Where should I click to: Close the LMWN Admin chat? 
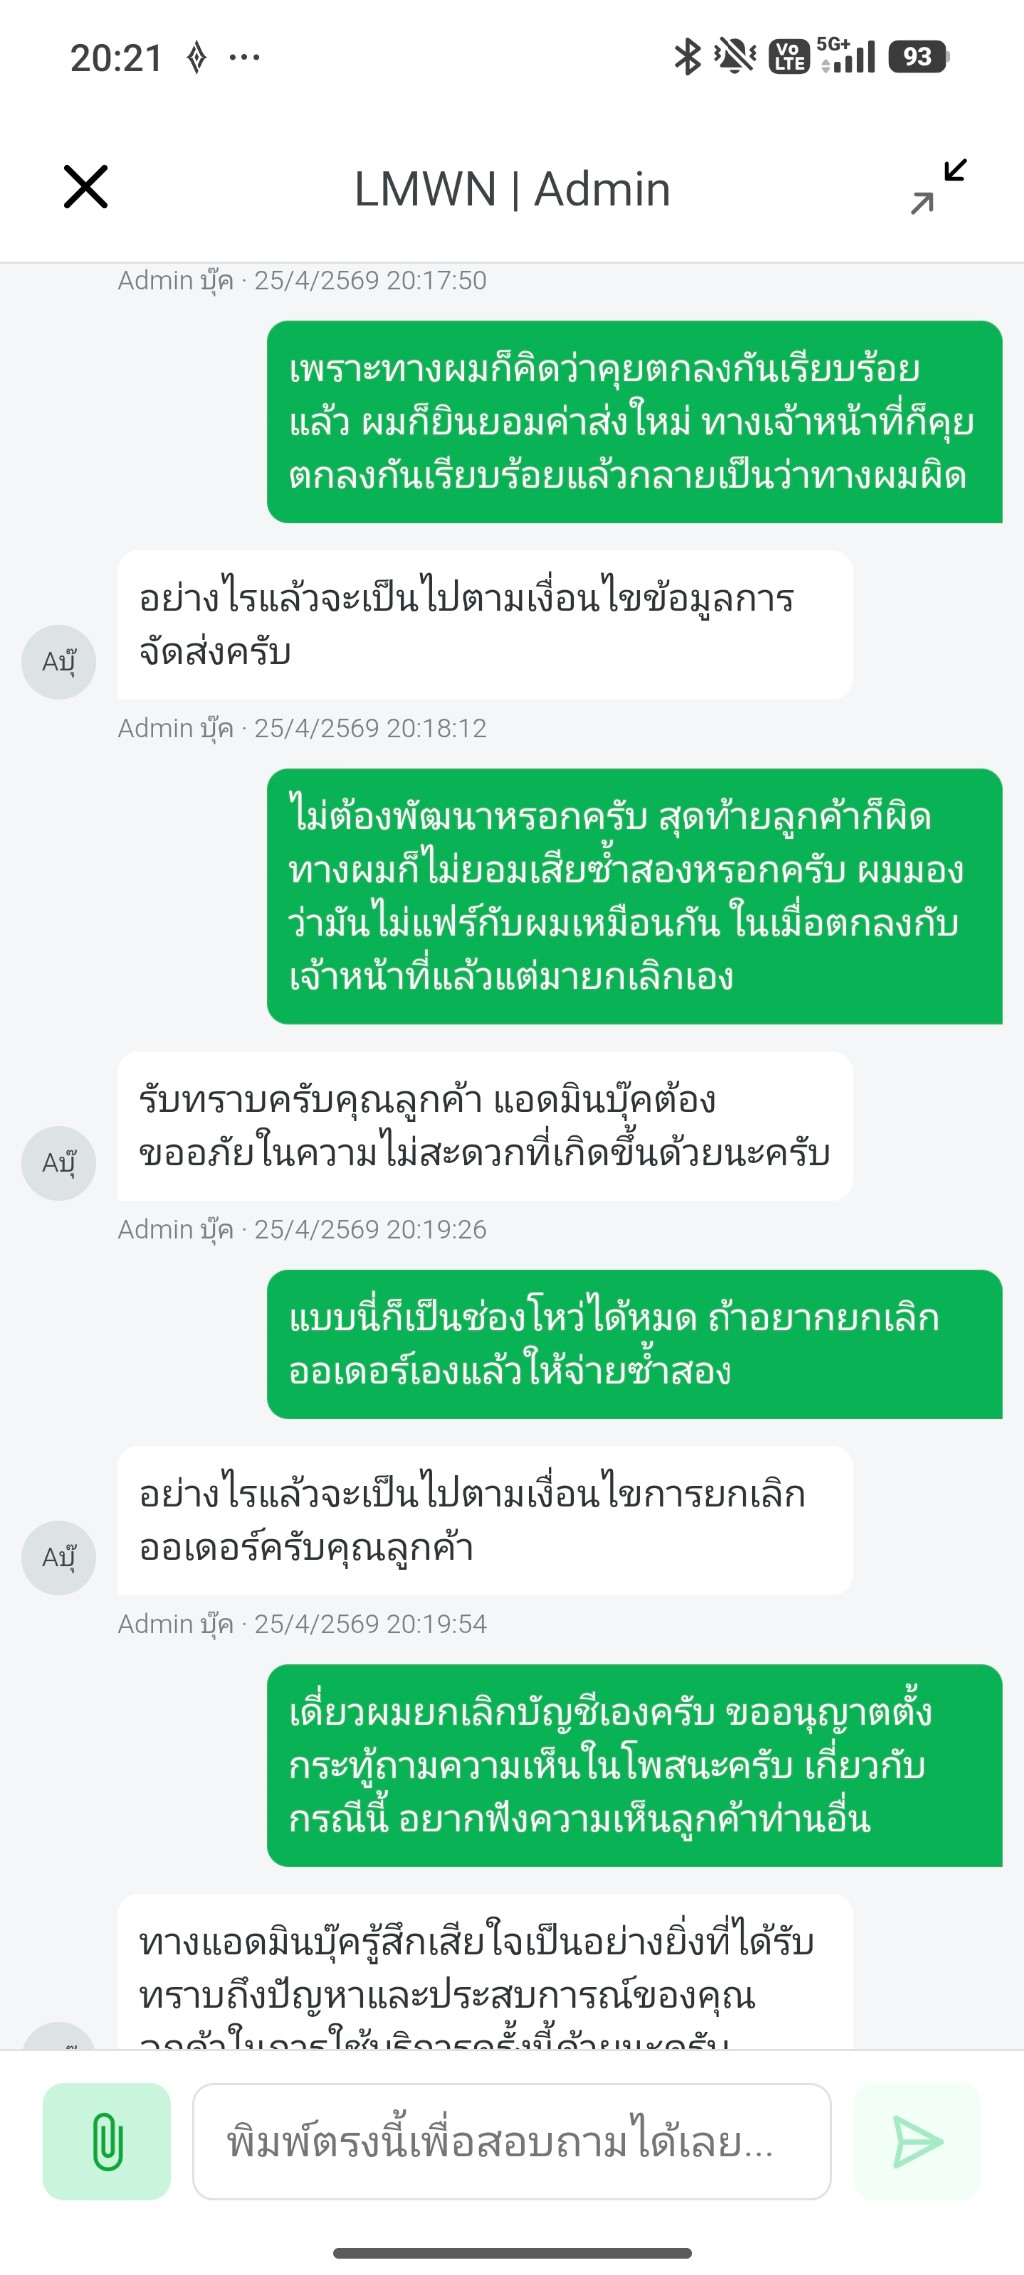(86, 187)
